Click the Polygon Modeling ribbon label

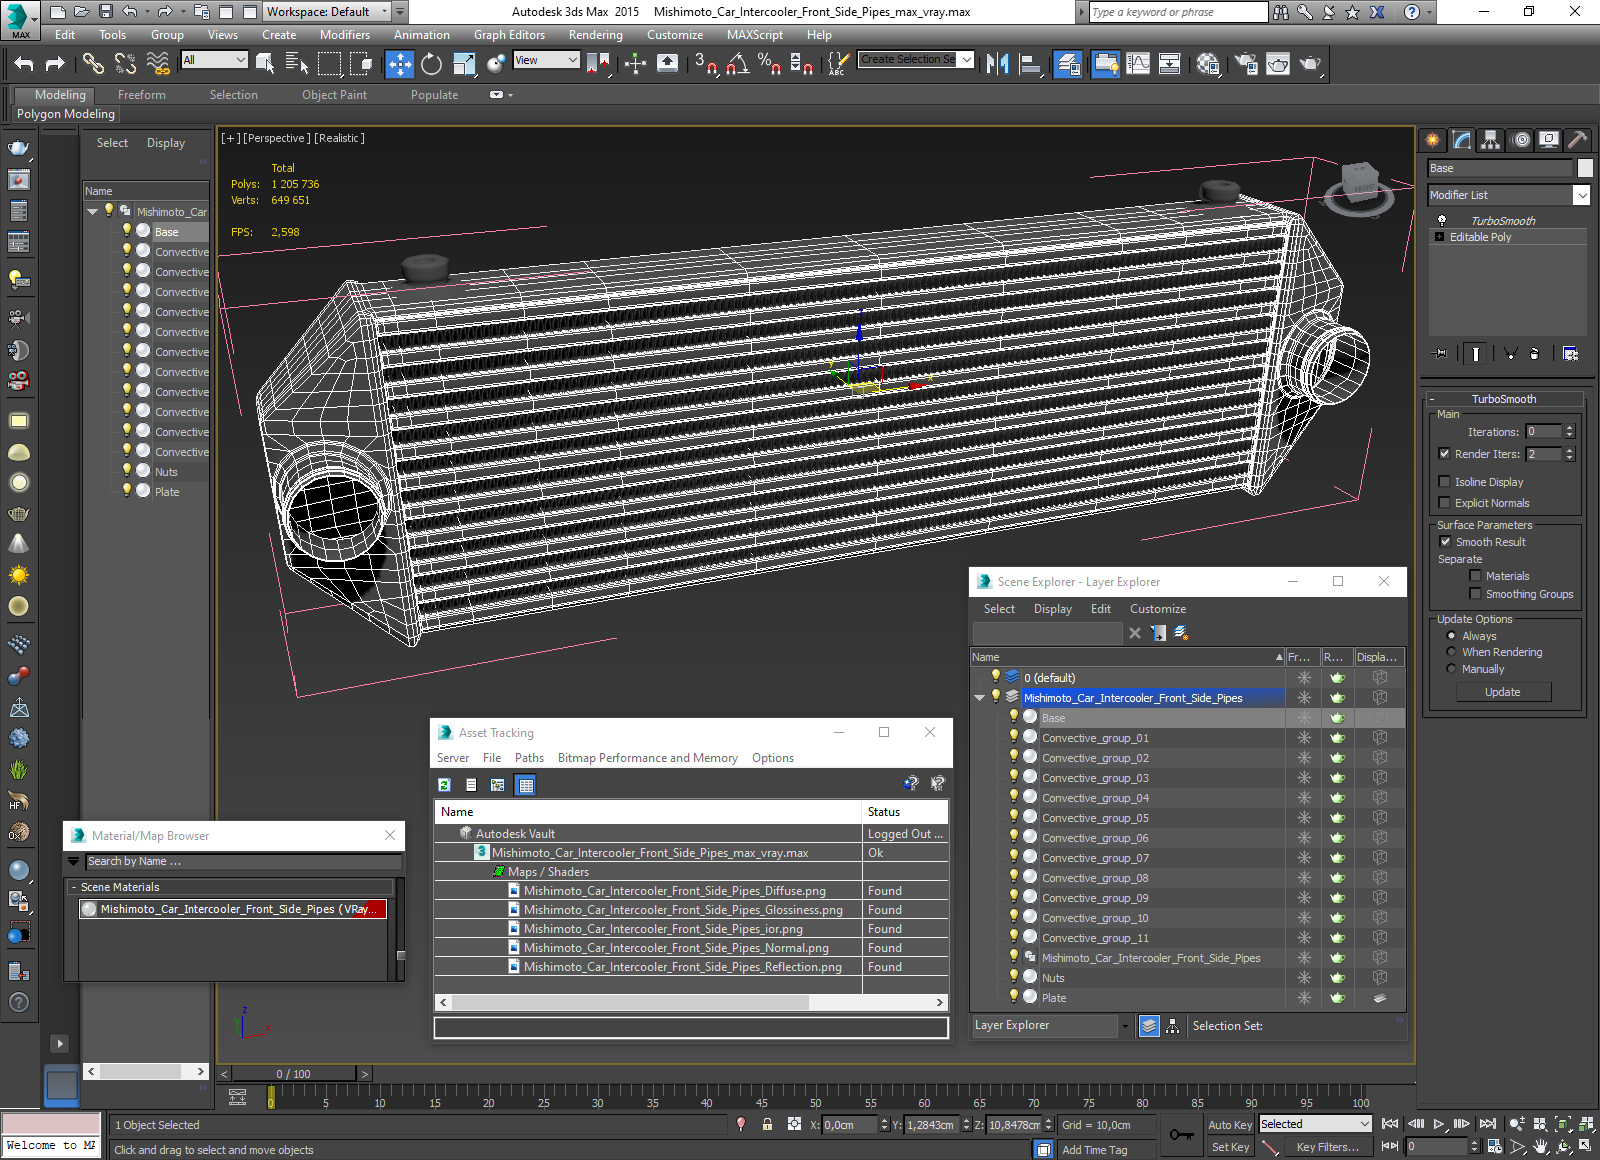[66, 114]
